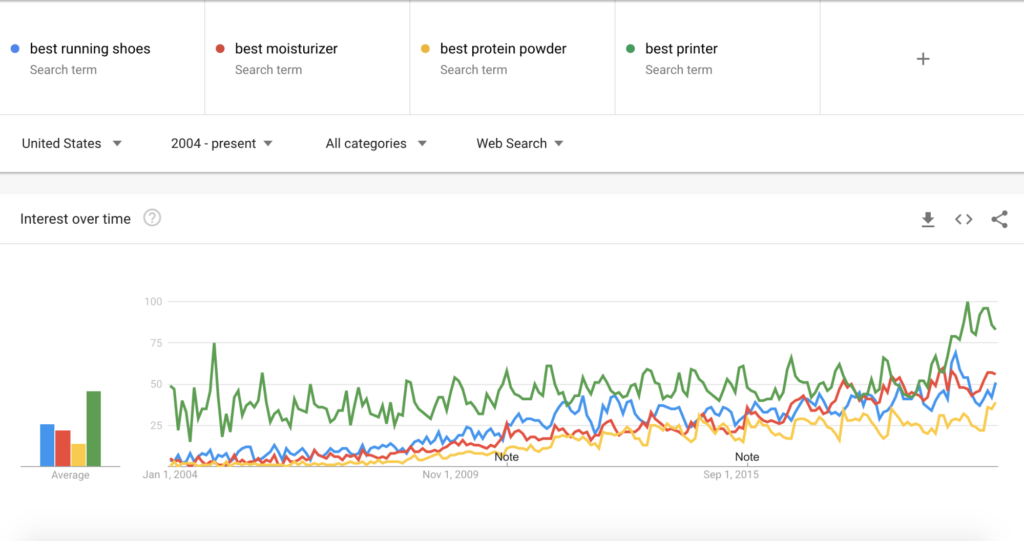Edit the best moisturizer search term
The width and height of the screenshot is (1024, 541).
(x=286, y=49)
